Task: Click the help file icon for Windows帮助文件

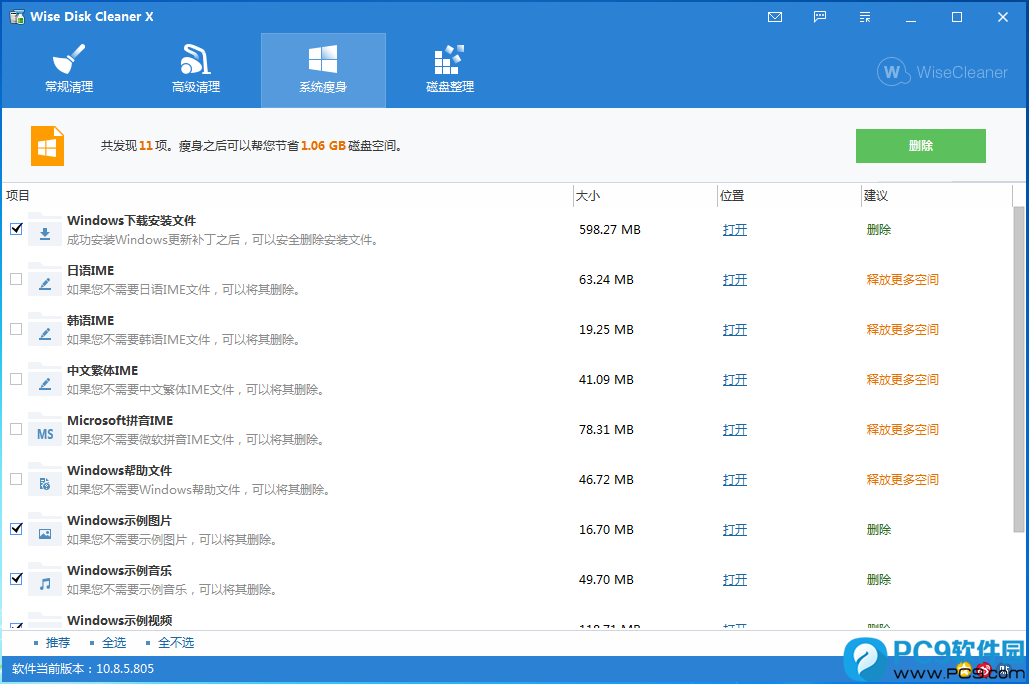Action: 45,480
